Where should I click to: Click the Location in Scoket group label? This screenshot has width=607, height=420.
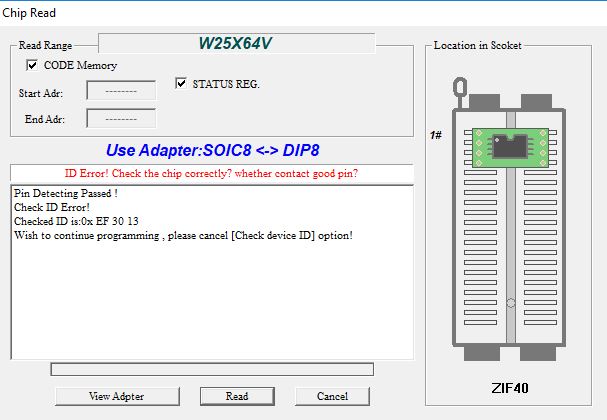[477, 45]
